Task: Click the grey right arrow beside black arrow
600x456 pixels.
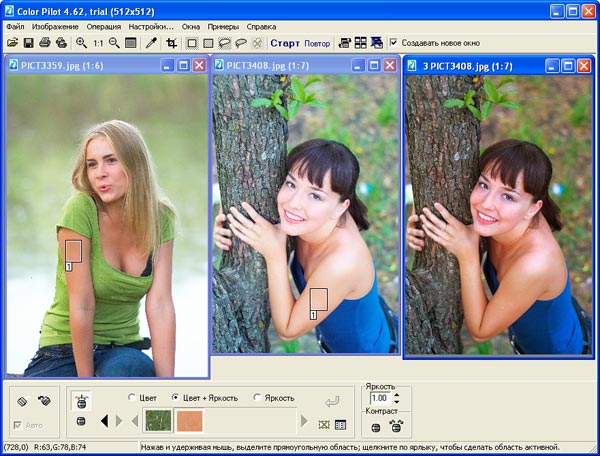Action: click(119, 421)
